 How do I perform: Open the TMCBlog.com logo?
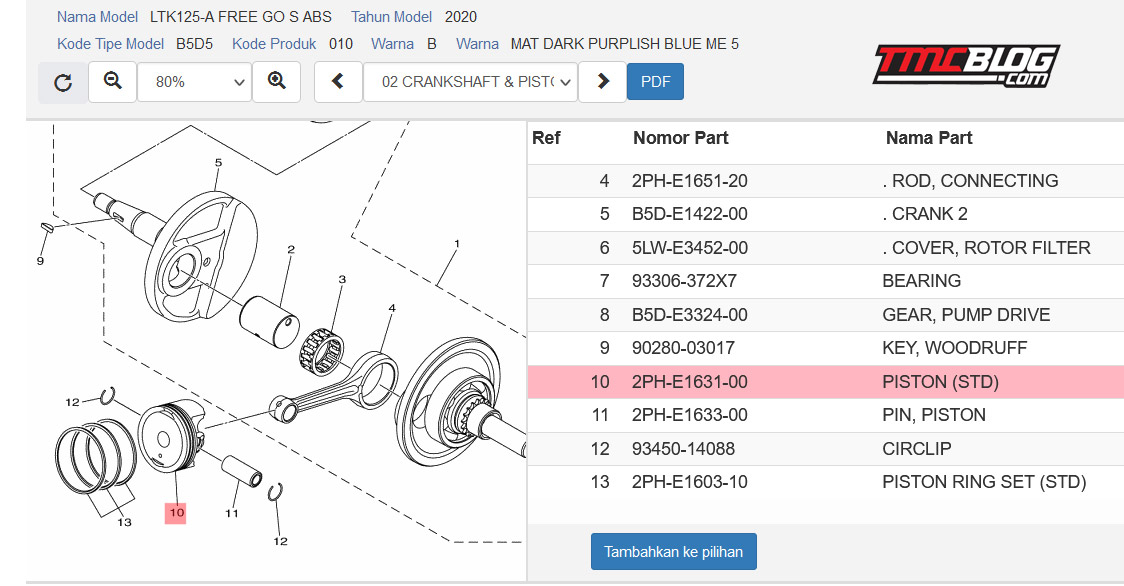pyautogui.click(x=966, y=65)
